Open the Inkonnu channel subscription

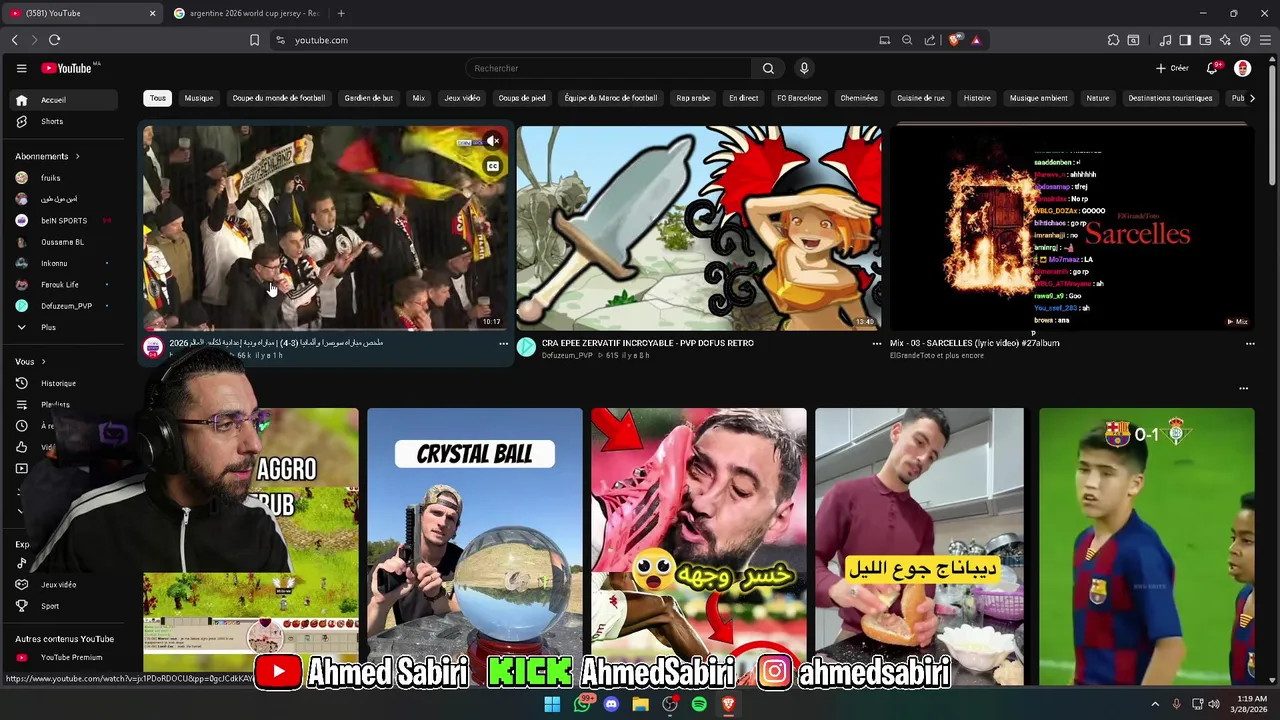[x=62, y=263]
